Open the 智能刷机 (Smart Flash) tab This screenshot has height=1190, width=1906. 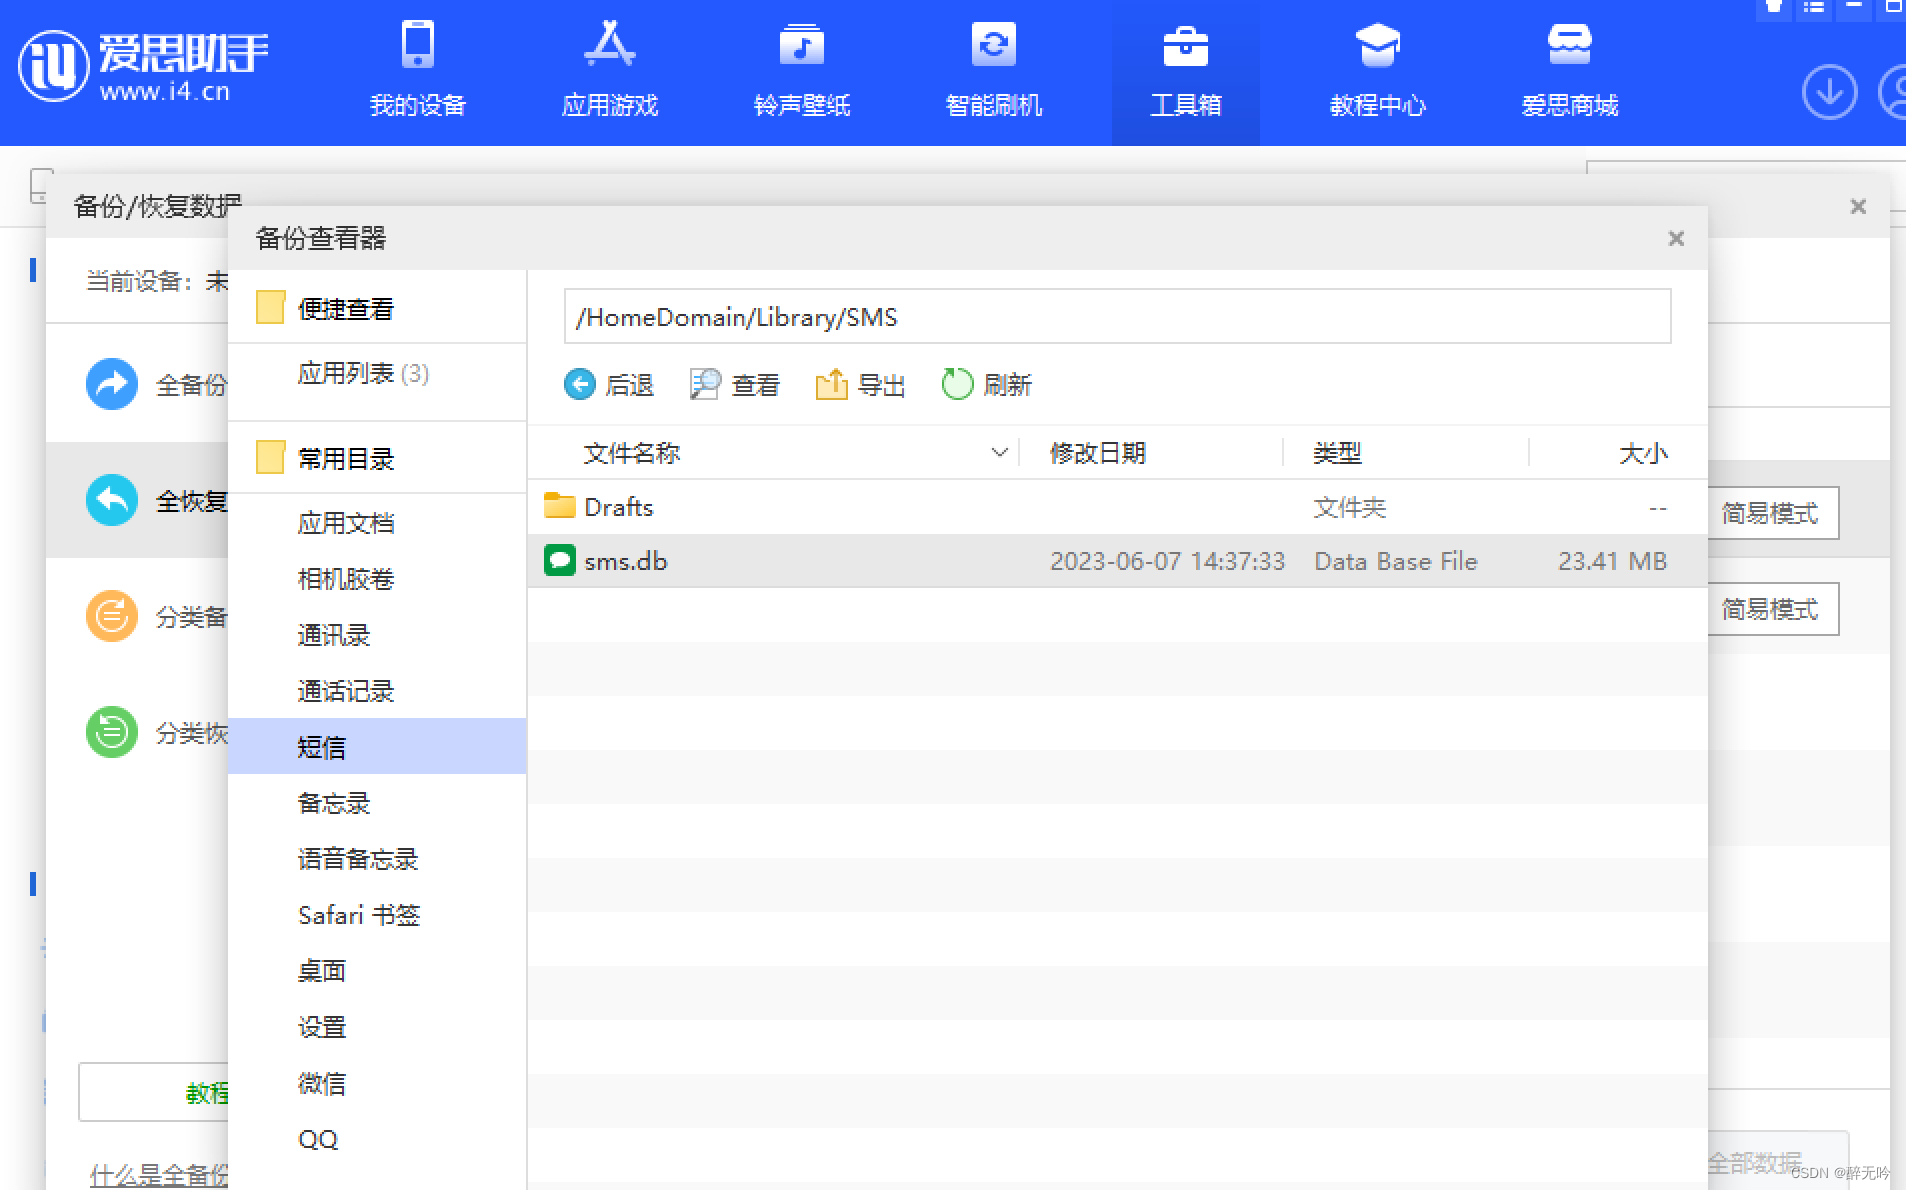point(994,72)
